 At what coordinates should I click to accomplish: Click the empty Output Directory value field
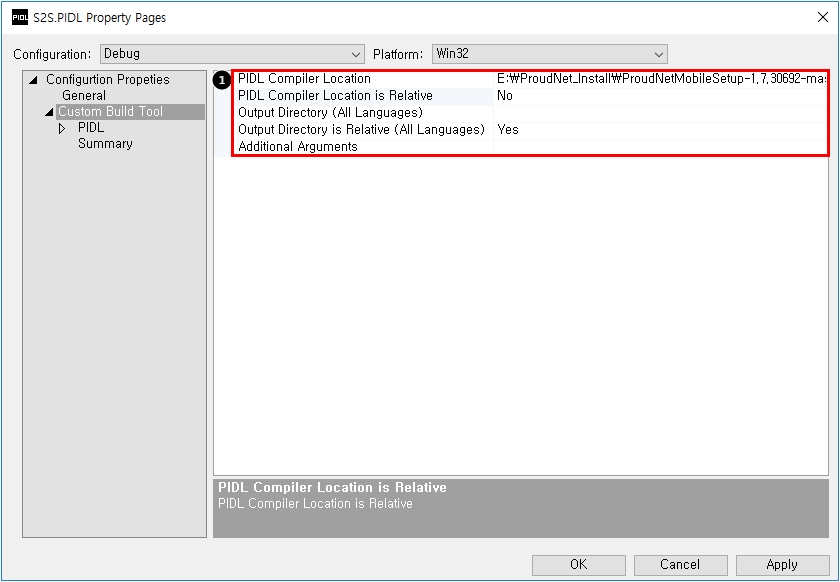660,113
